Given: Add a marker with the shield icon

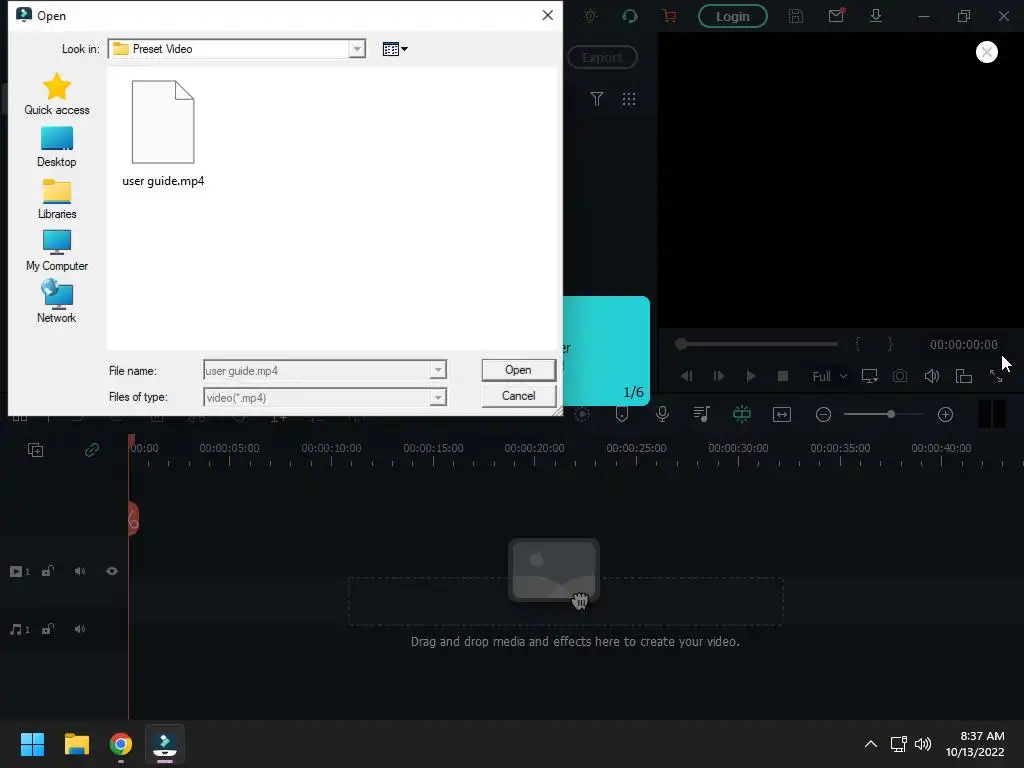Looking at the screenshot, I should pos(622,414).
